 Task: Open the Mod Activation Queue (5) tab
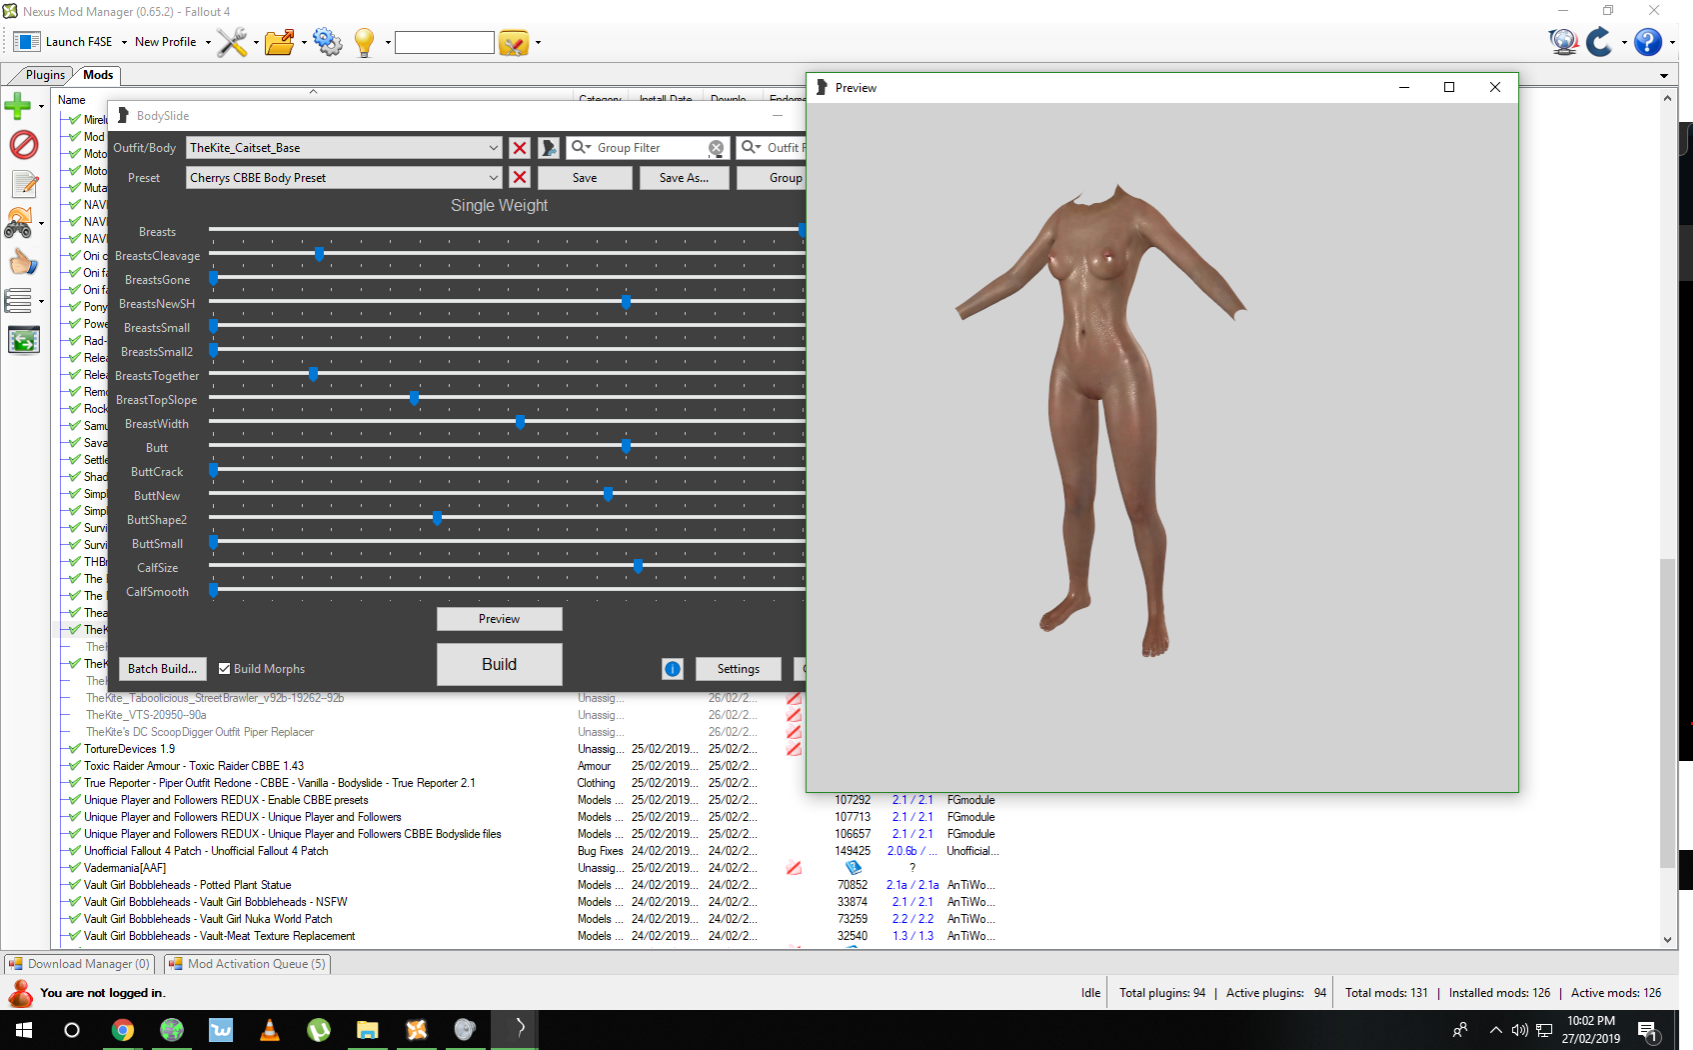tap(247, 964)
